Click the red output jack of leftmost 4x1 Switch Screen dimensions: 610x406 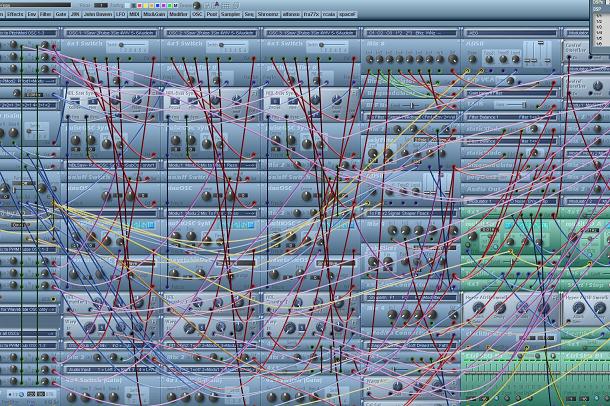[154, 59]
